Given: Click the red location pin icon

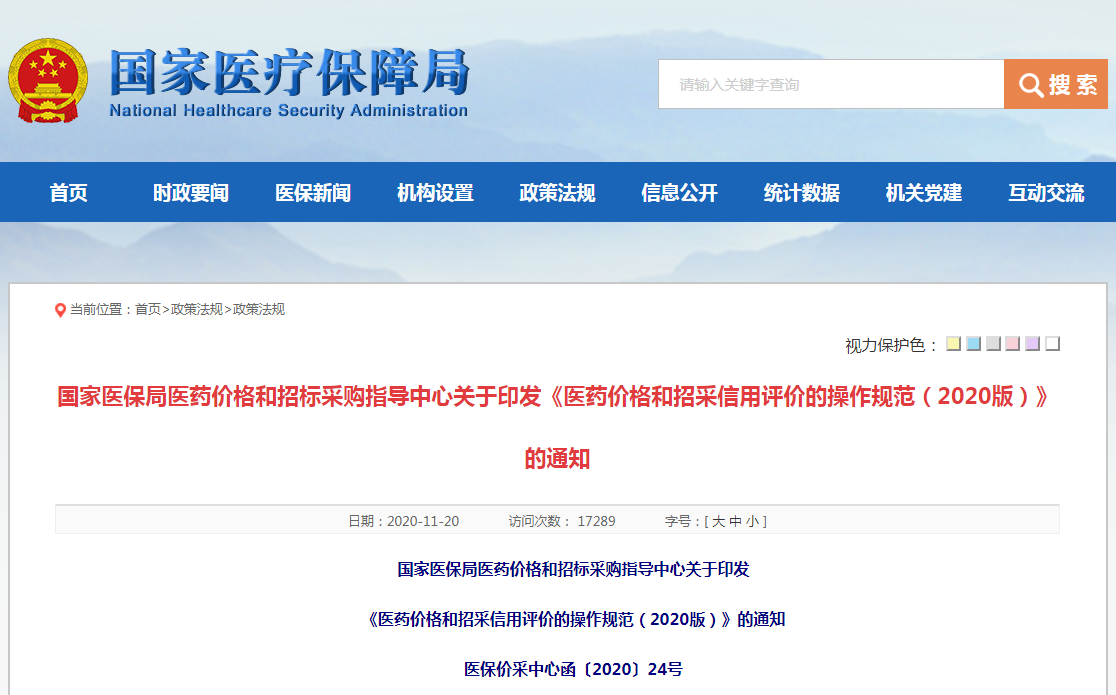Looking at the screenshot, I should (x=60, y=310).
